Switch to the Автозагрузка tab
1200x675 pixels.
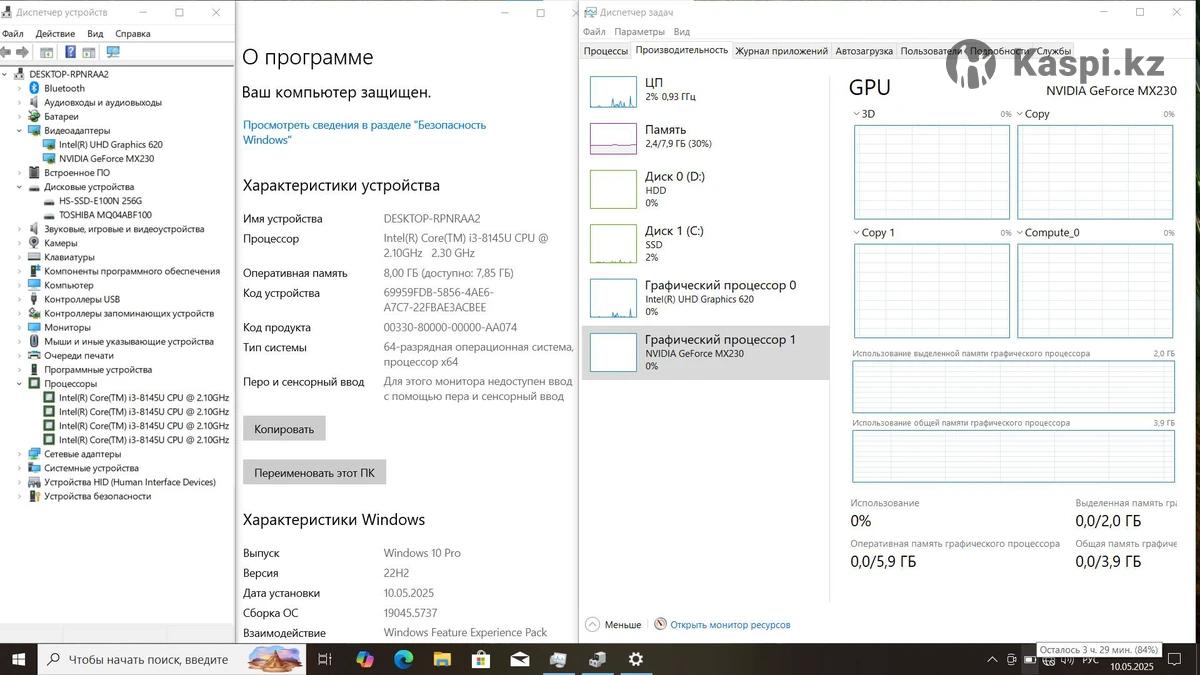[x=864, y=51]
